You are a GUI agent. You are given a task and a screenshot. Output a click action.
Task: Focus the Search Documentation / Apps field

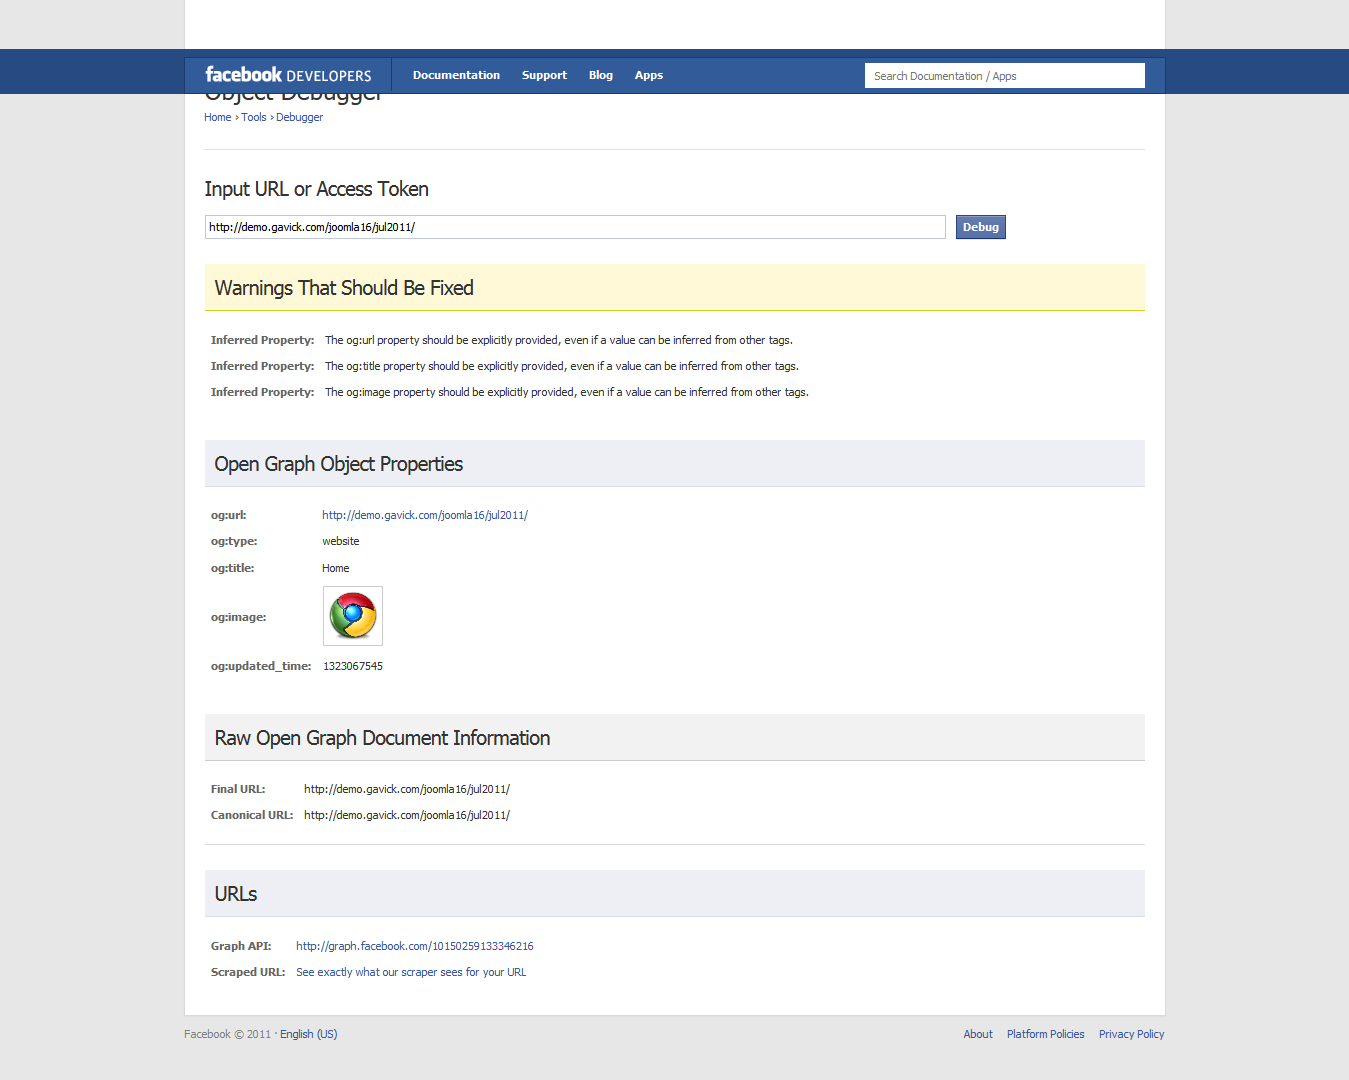coord(1005,76)
